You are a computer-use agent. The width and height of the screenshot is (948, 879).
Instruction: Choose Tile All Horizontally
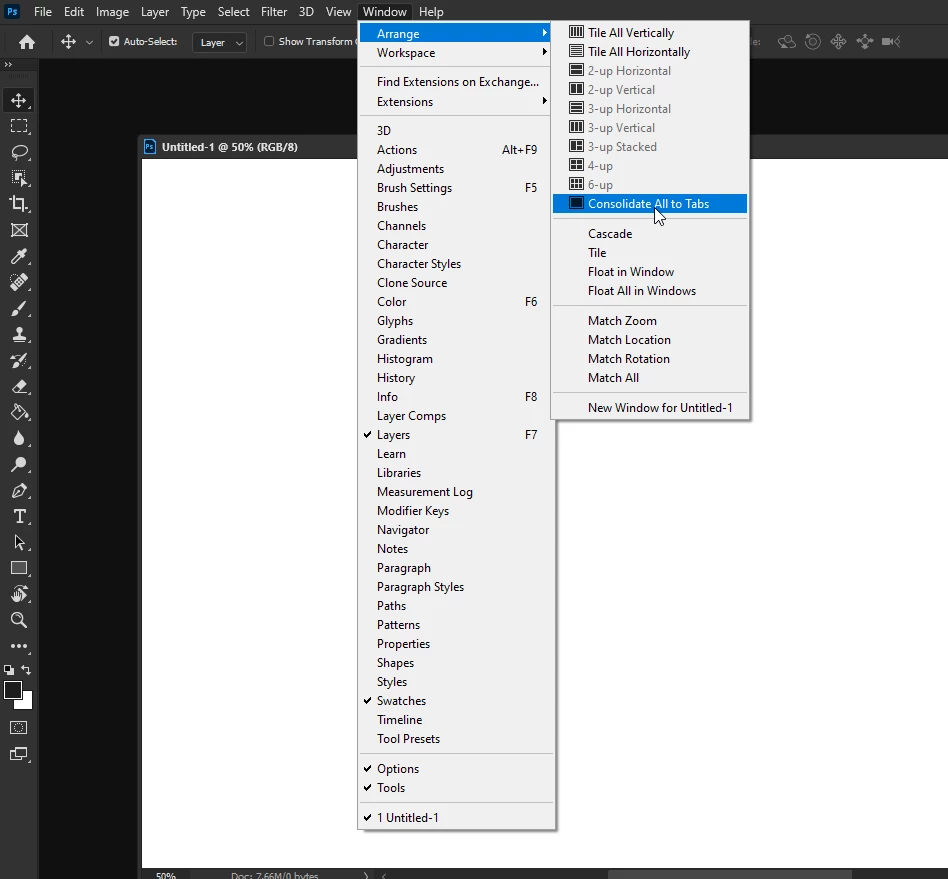click(650, 52)
